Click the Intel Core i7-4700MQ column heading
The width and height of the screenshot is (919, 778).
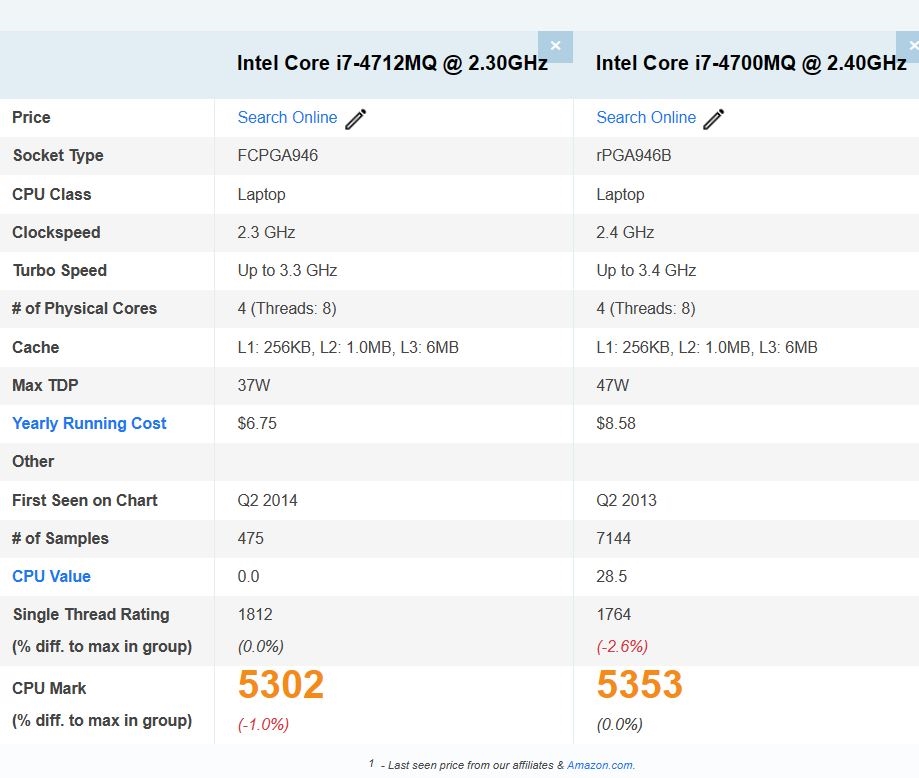click(x=751, y=63)
